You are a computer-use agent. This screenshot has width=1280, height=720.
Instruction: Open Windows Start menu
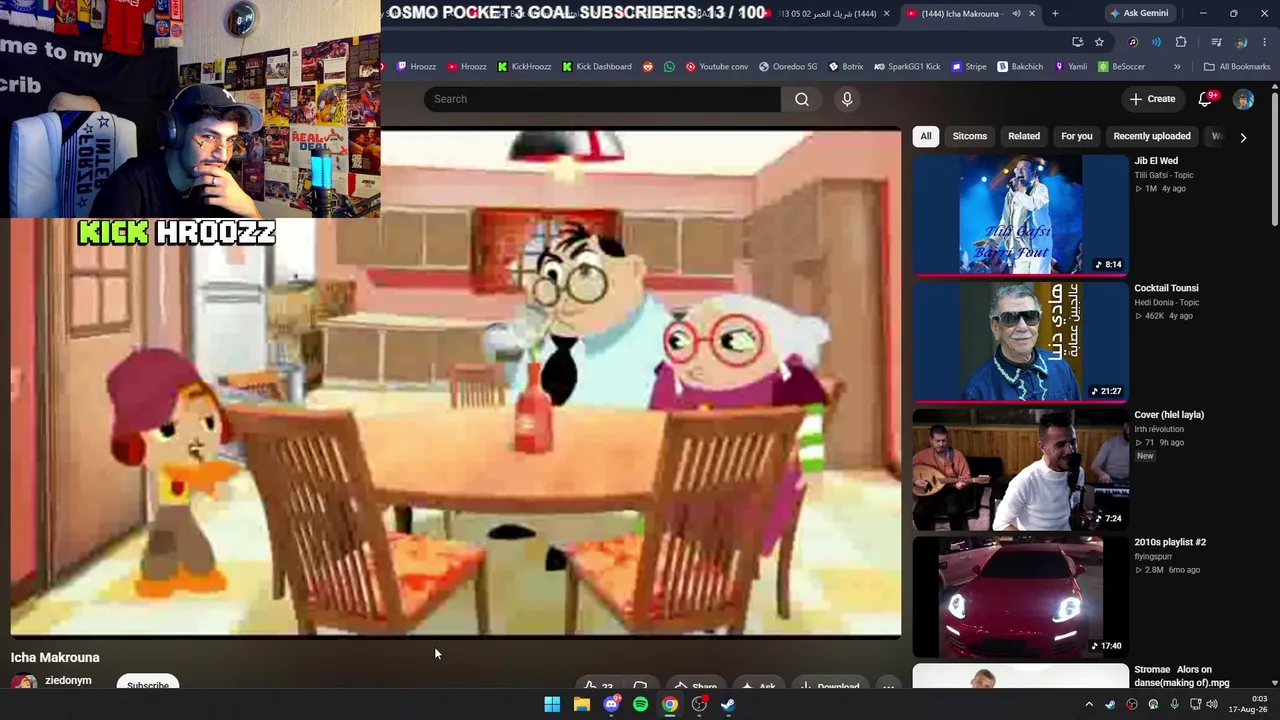(x=552, y=704)
